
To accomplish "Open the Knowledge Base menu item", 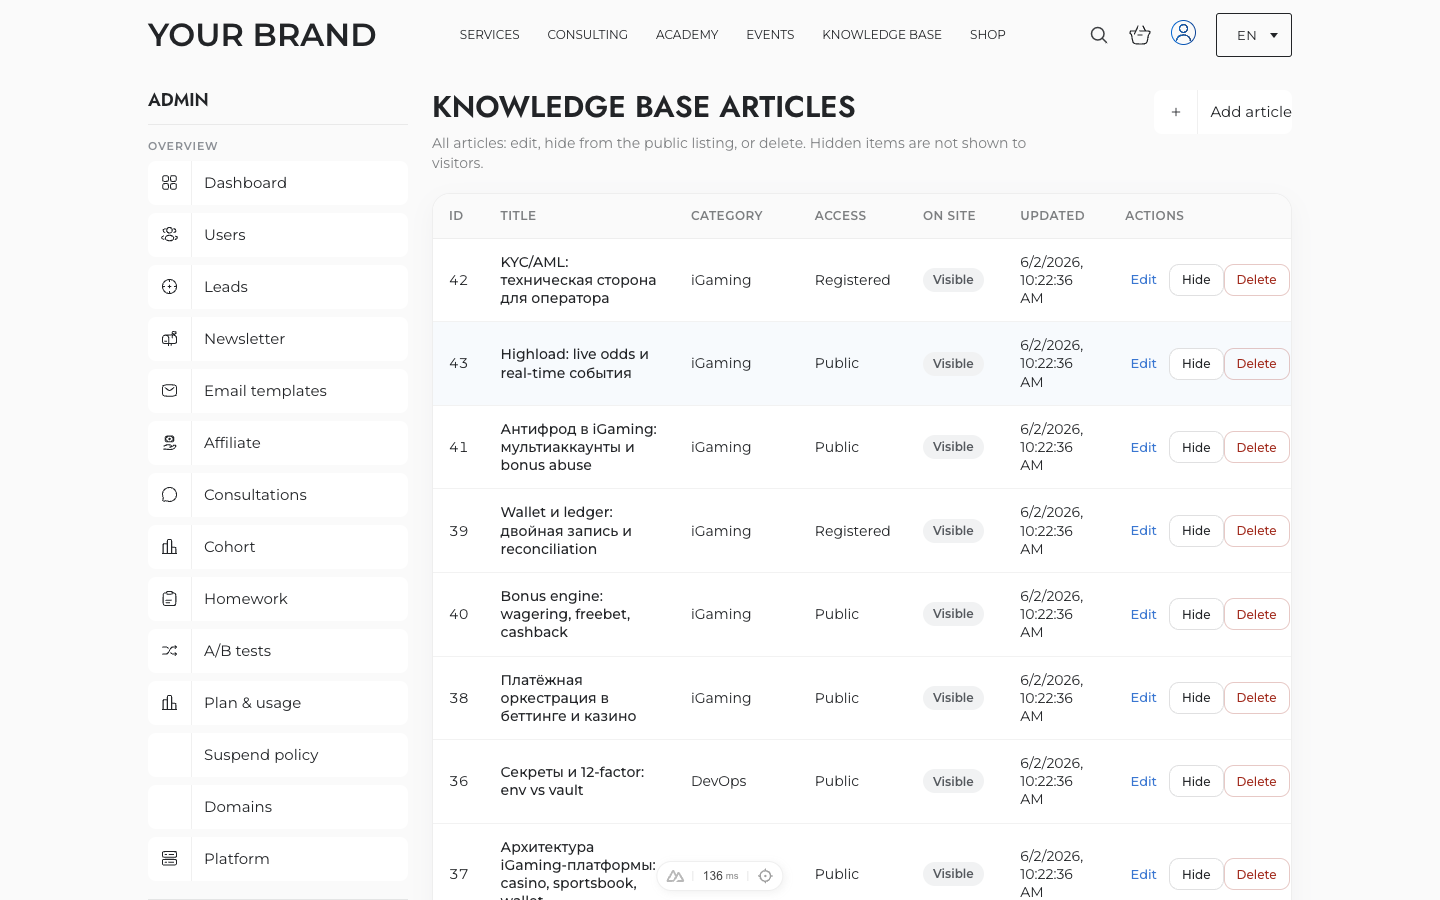I will click(882, 35).
